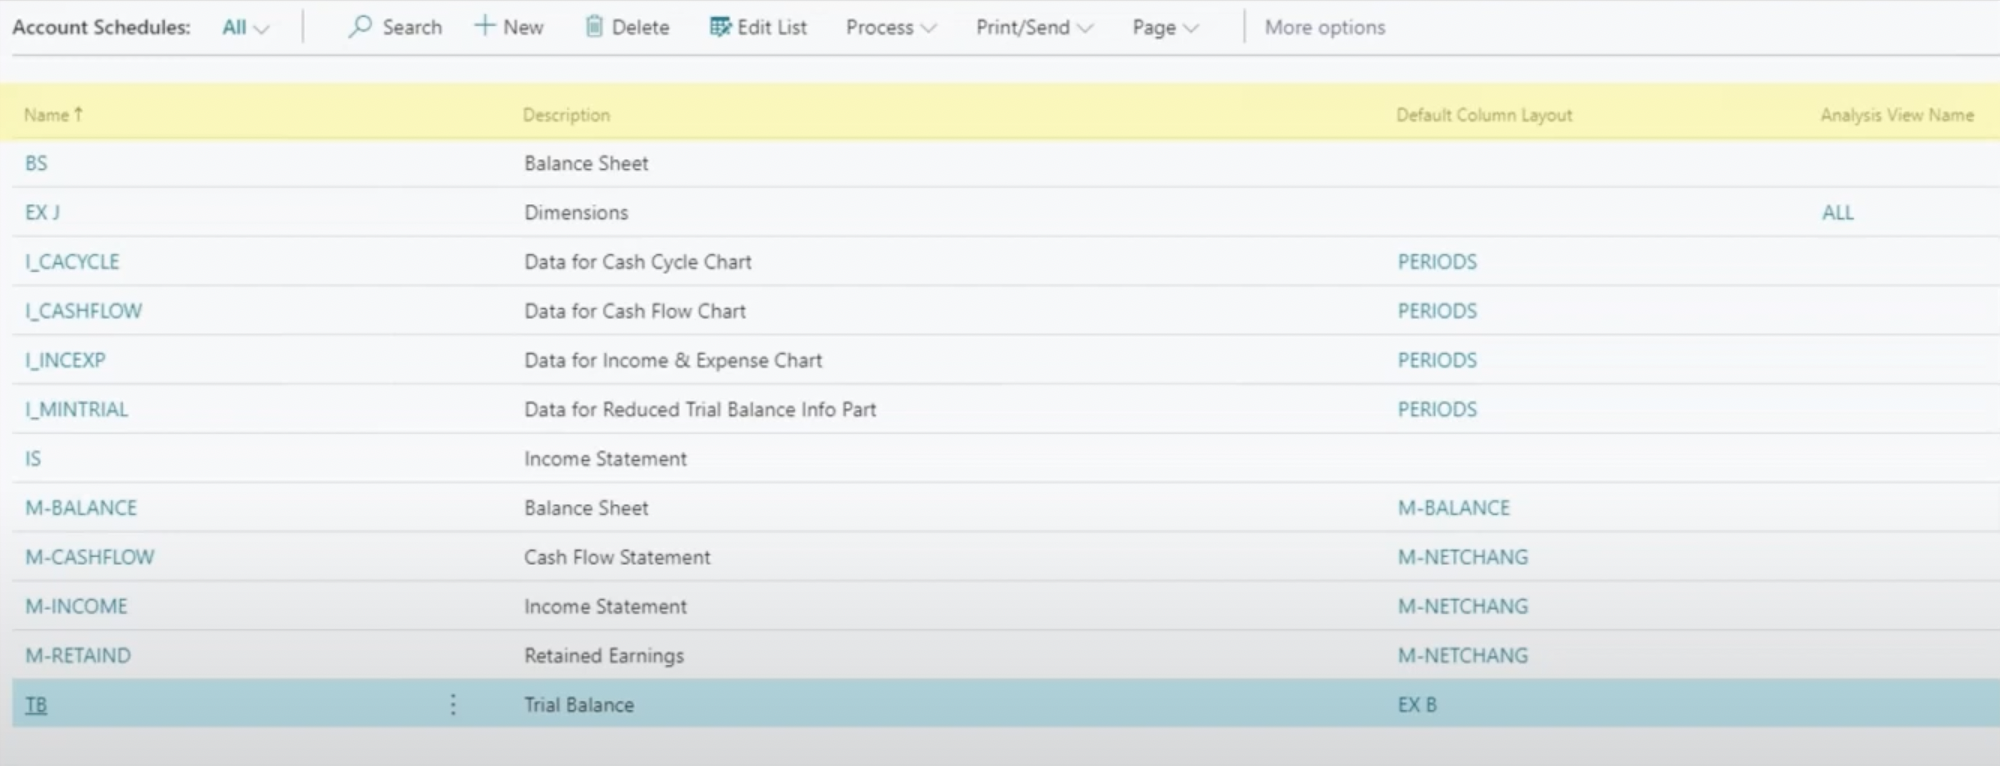Sort by the Name column header
Viewport: 2000px width, 766px height.
pyautogui.click(x=53, y=115)
